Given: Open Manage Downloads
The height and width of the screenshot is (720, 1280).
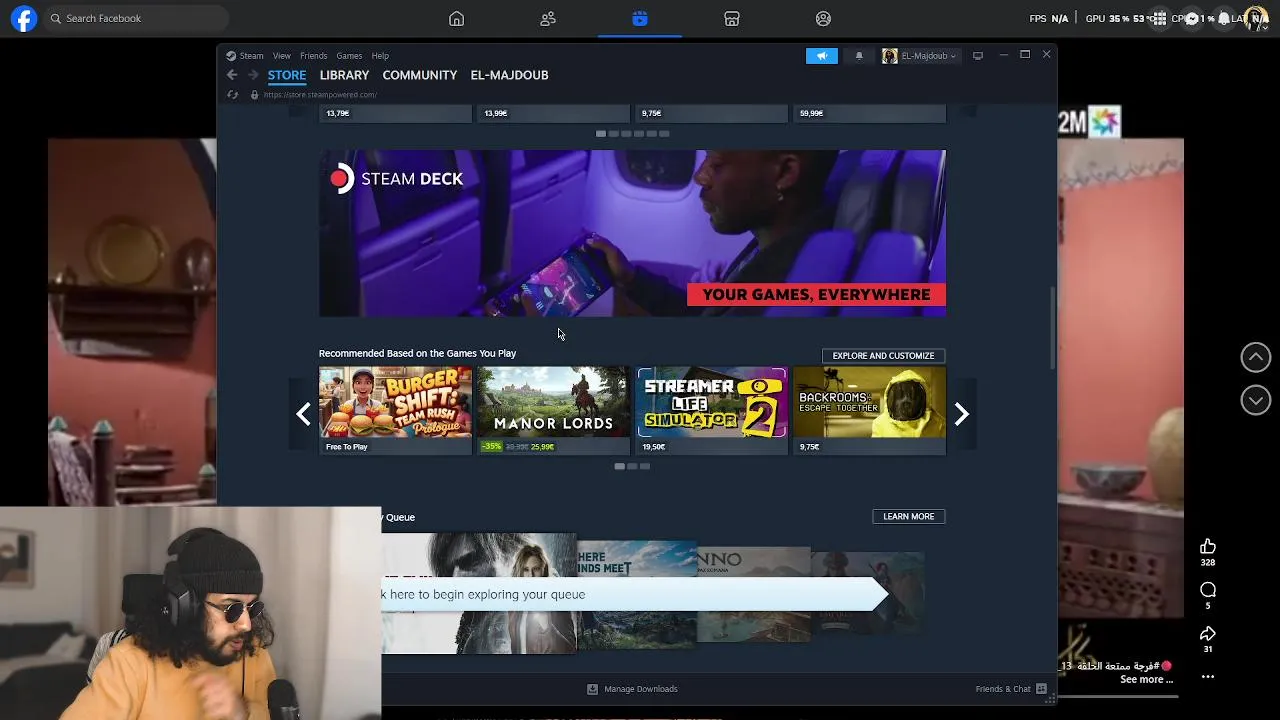Looking at the screenshot, I should pos(632,689).
